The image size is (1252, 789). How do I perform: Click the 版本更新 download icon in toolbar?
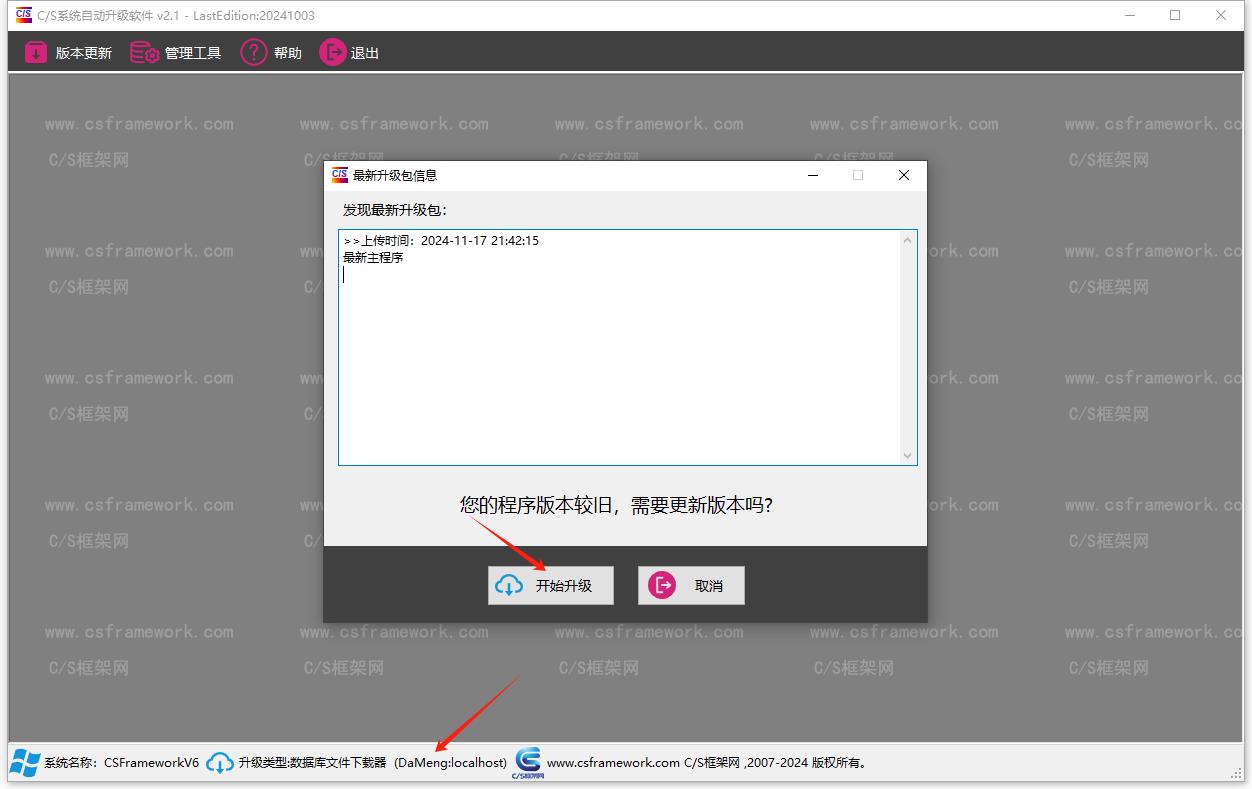point(36,53)
